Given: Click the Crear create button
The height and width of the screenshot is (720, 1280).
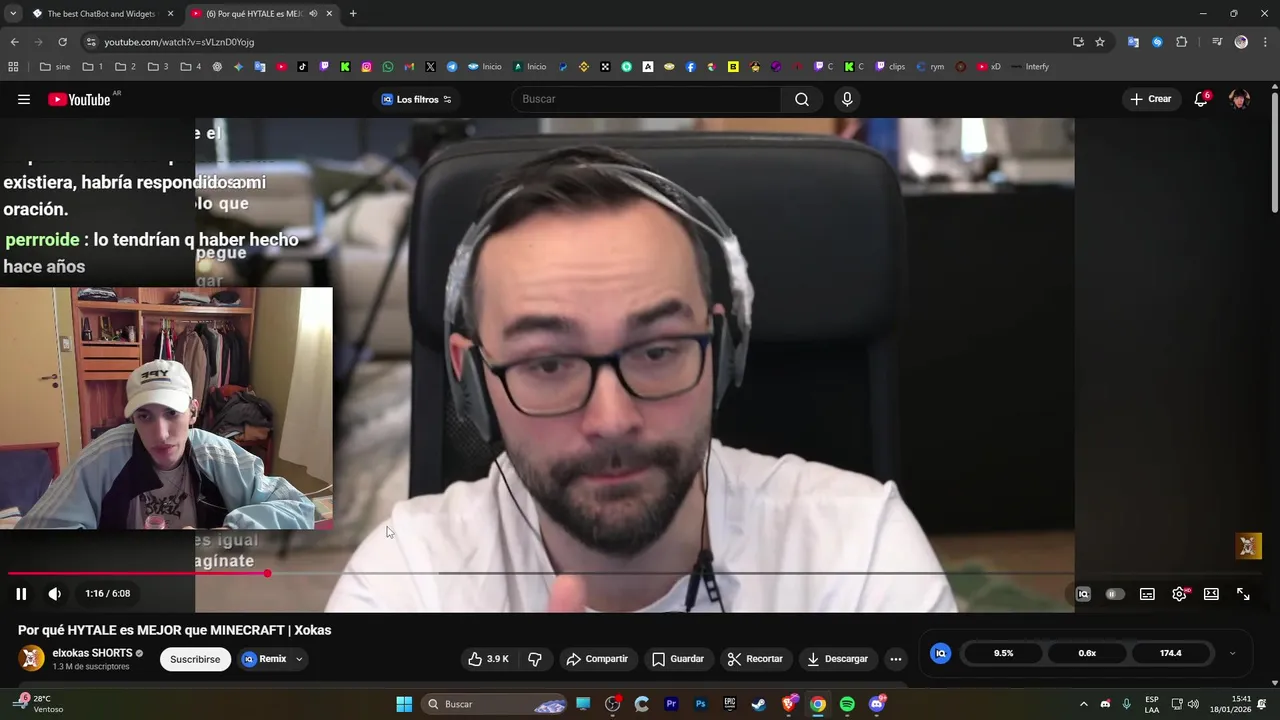Looking at the screenshot, I should (x=1151, y=99).
